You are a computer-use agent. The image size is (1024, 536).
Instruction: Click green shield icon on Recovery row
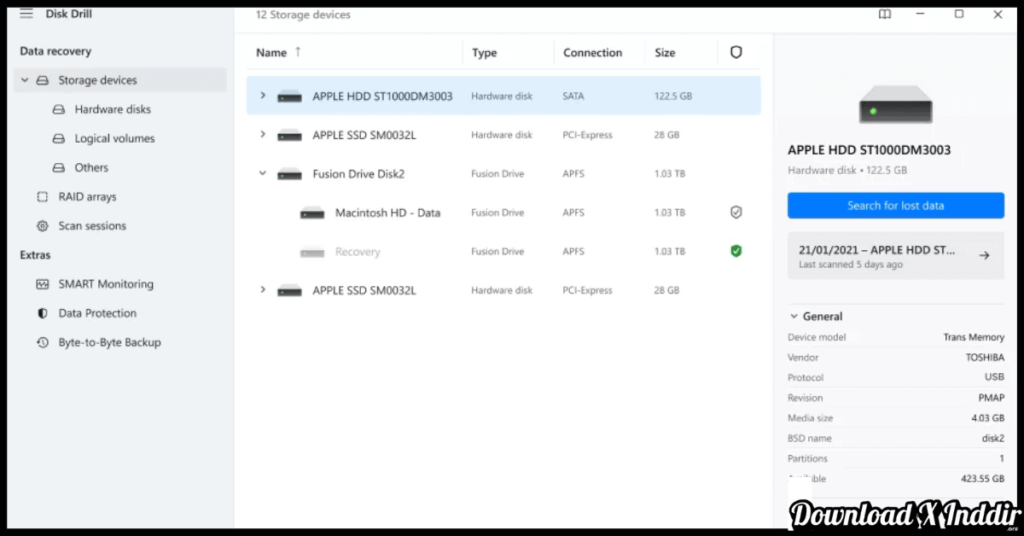point(736,251)
